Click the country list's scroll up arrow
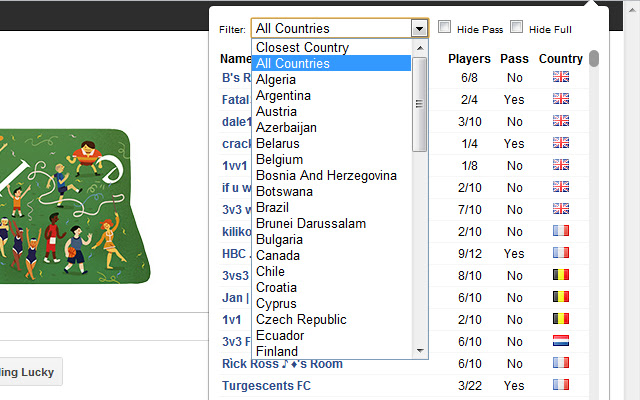Viewport: 640px width, 400px height. tap(420, 47)
